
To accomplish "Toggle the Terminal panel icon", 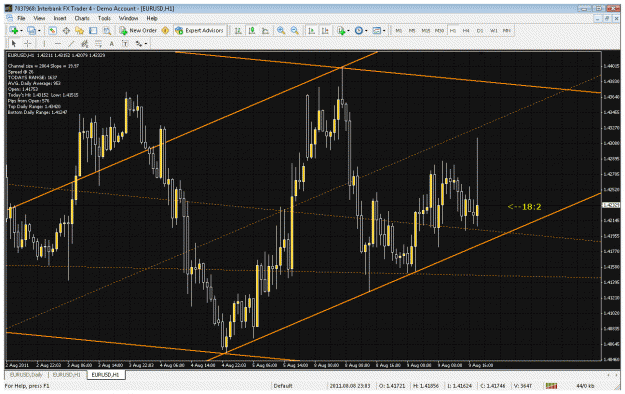I will (x=93, y=31).
